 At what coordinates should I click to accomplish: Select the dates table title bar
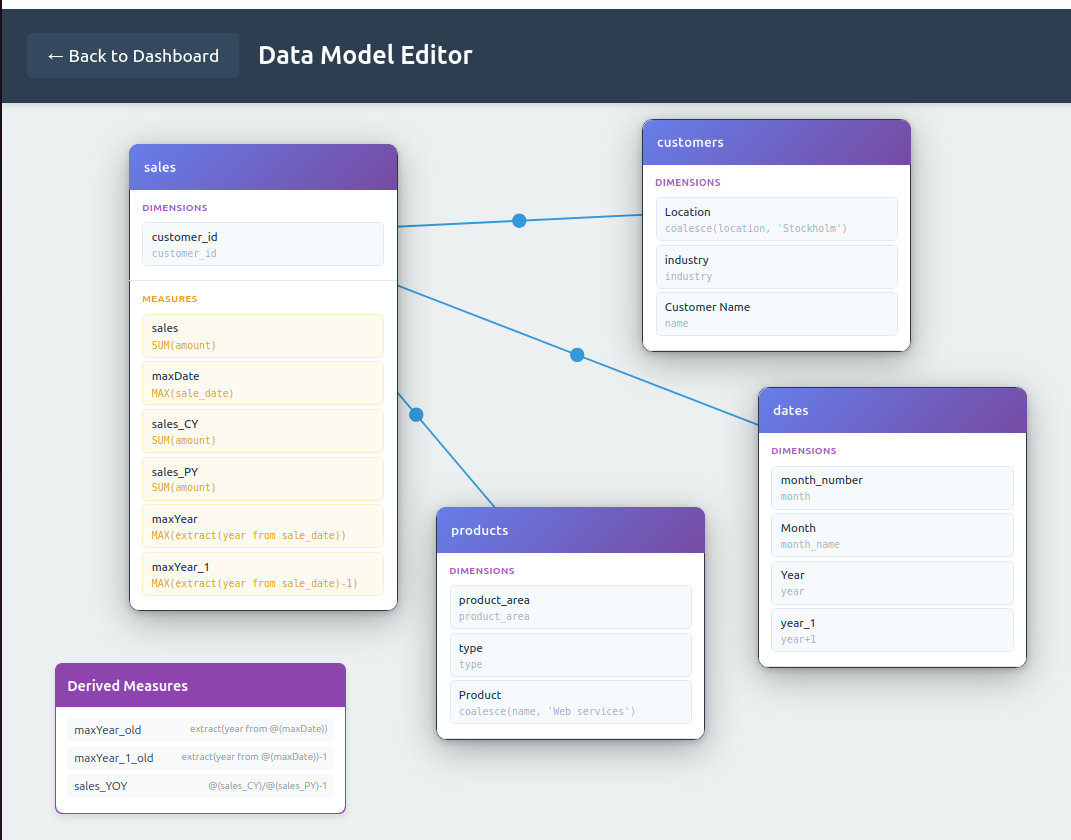tap(892, 410)
